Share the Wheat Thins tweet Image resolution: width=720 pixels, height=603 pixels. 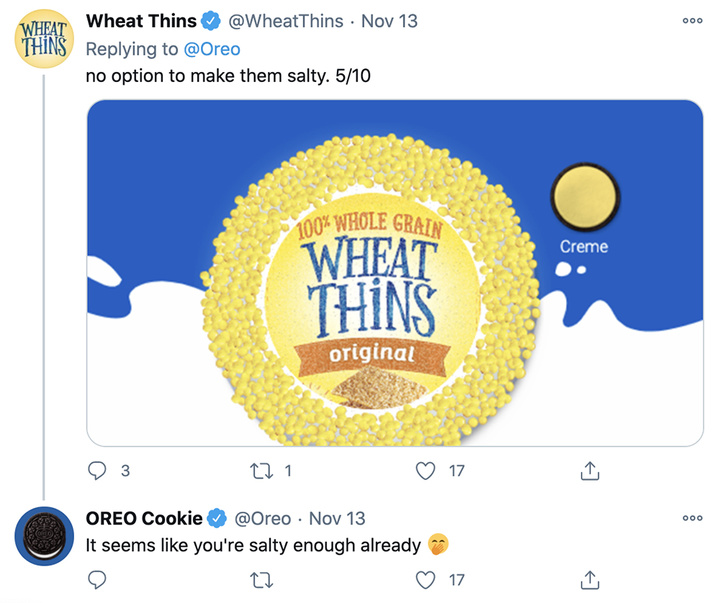click(x=590, y=470)
